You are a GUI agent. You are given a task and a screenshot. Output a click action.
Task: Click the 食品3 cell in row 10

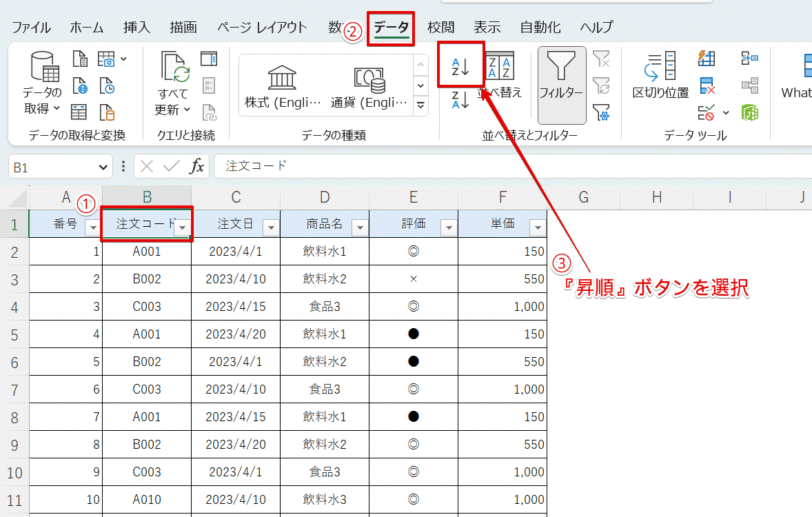tap(325, 472)
